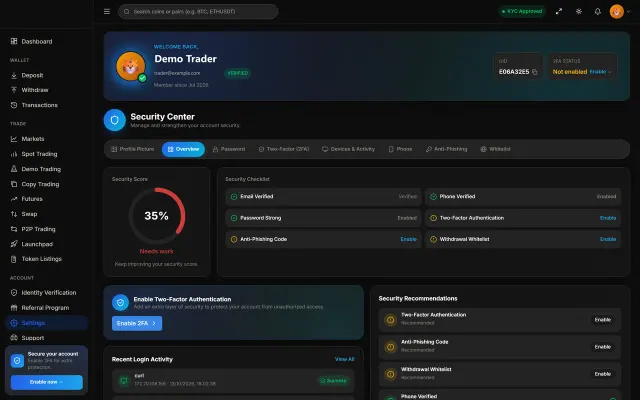Screen dimensions: 640x400
Task: Click the 35% security score ring
Action: 157,216
